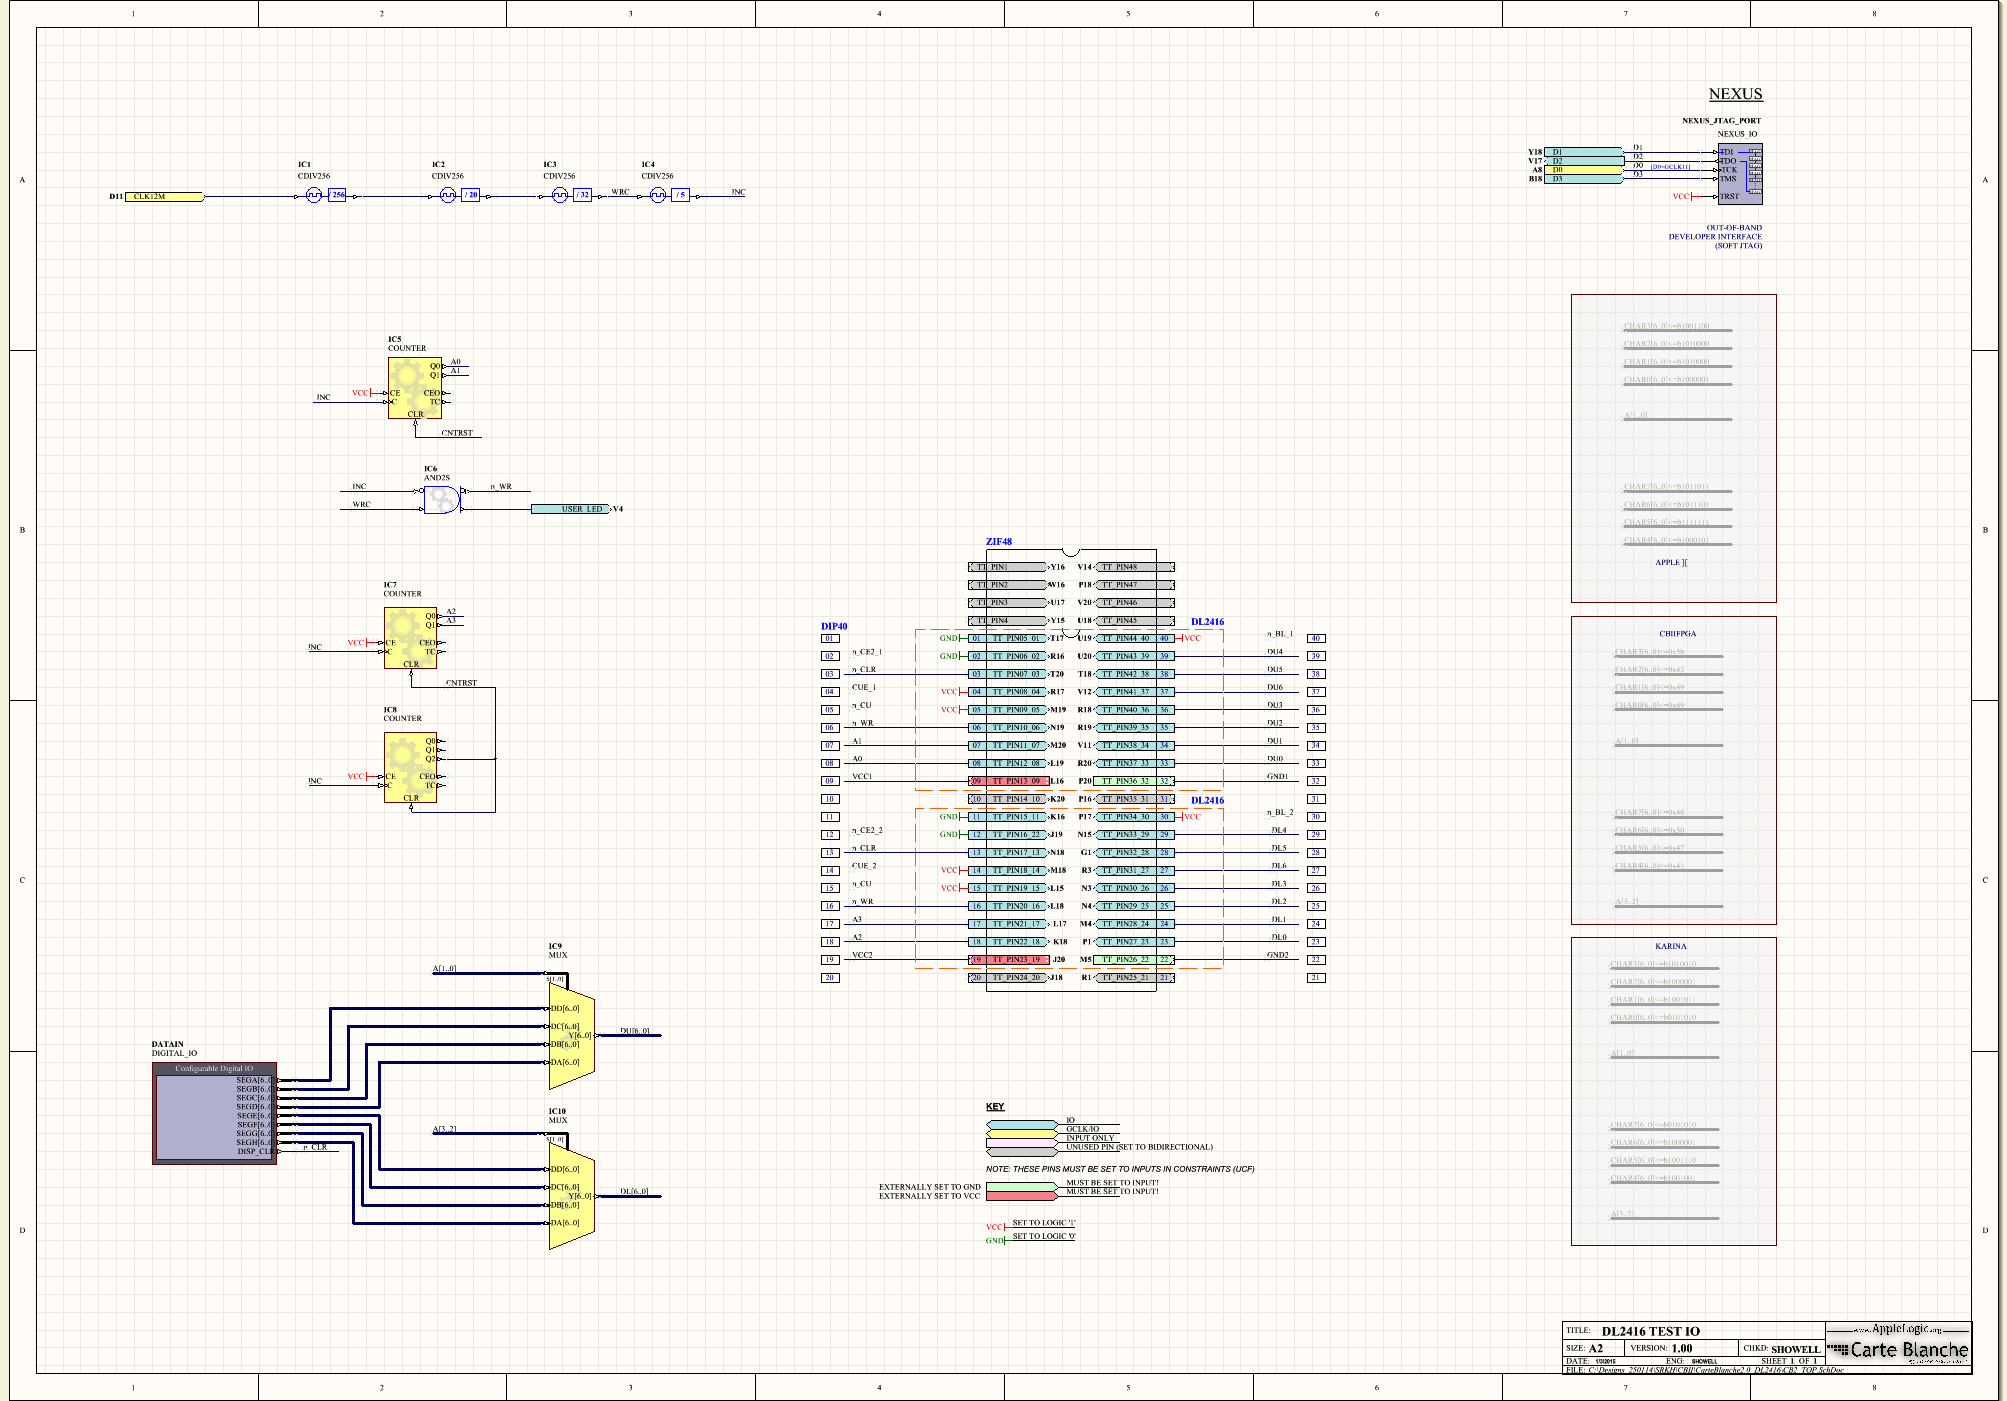Select the IC2 /20 clock divider symbol
2007x1401 pixels.
point(460,195)
